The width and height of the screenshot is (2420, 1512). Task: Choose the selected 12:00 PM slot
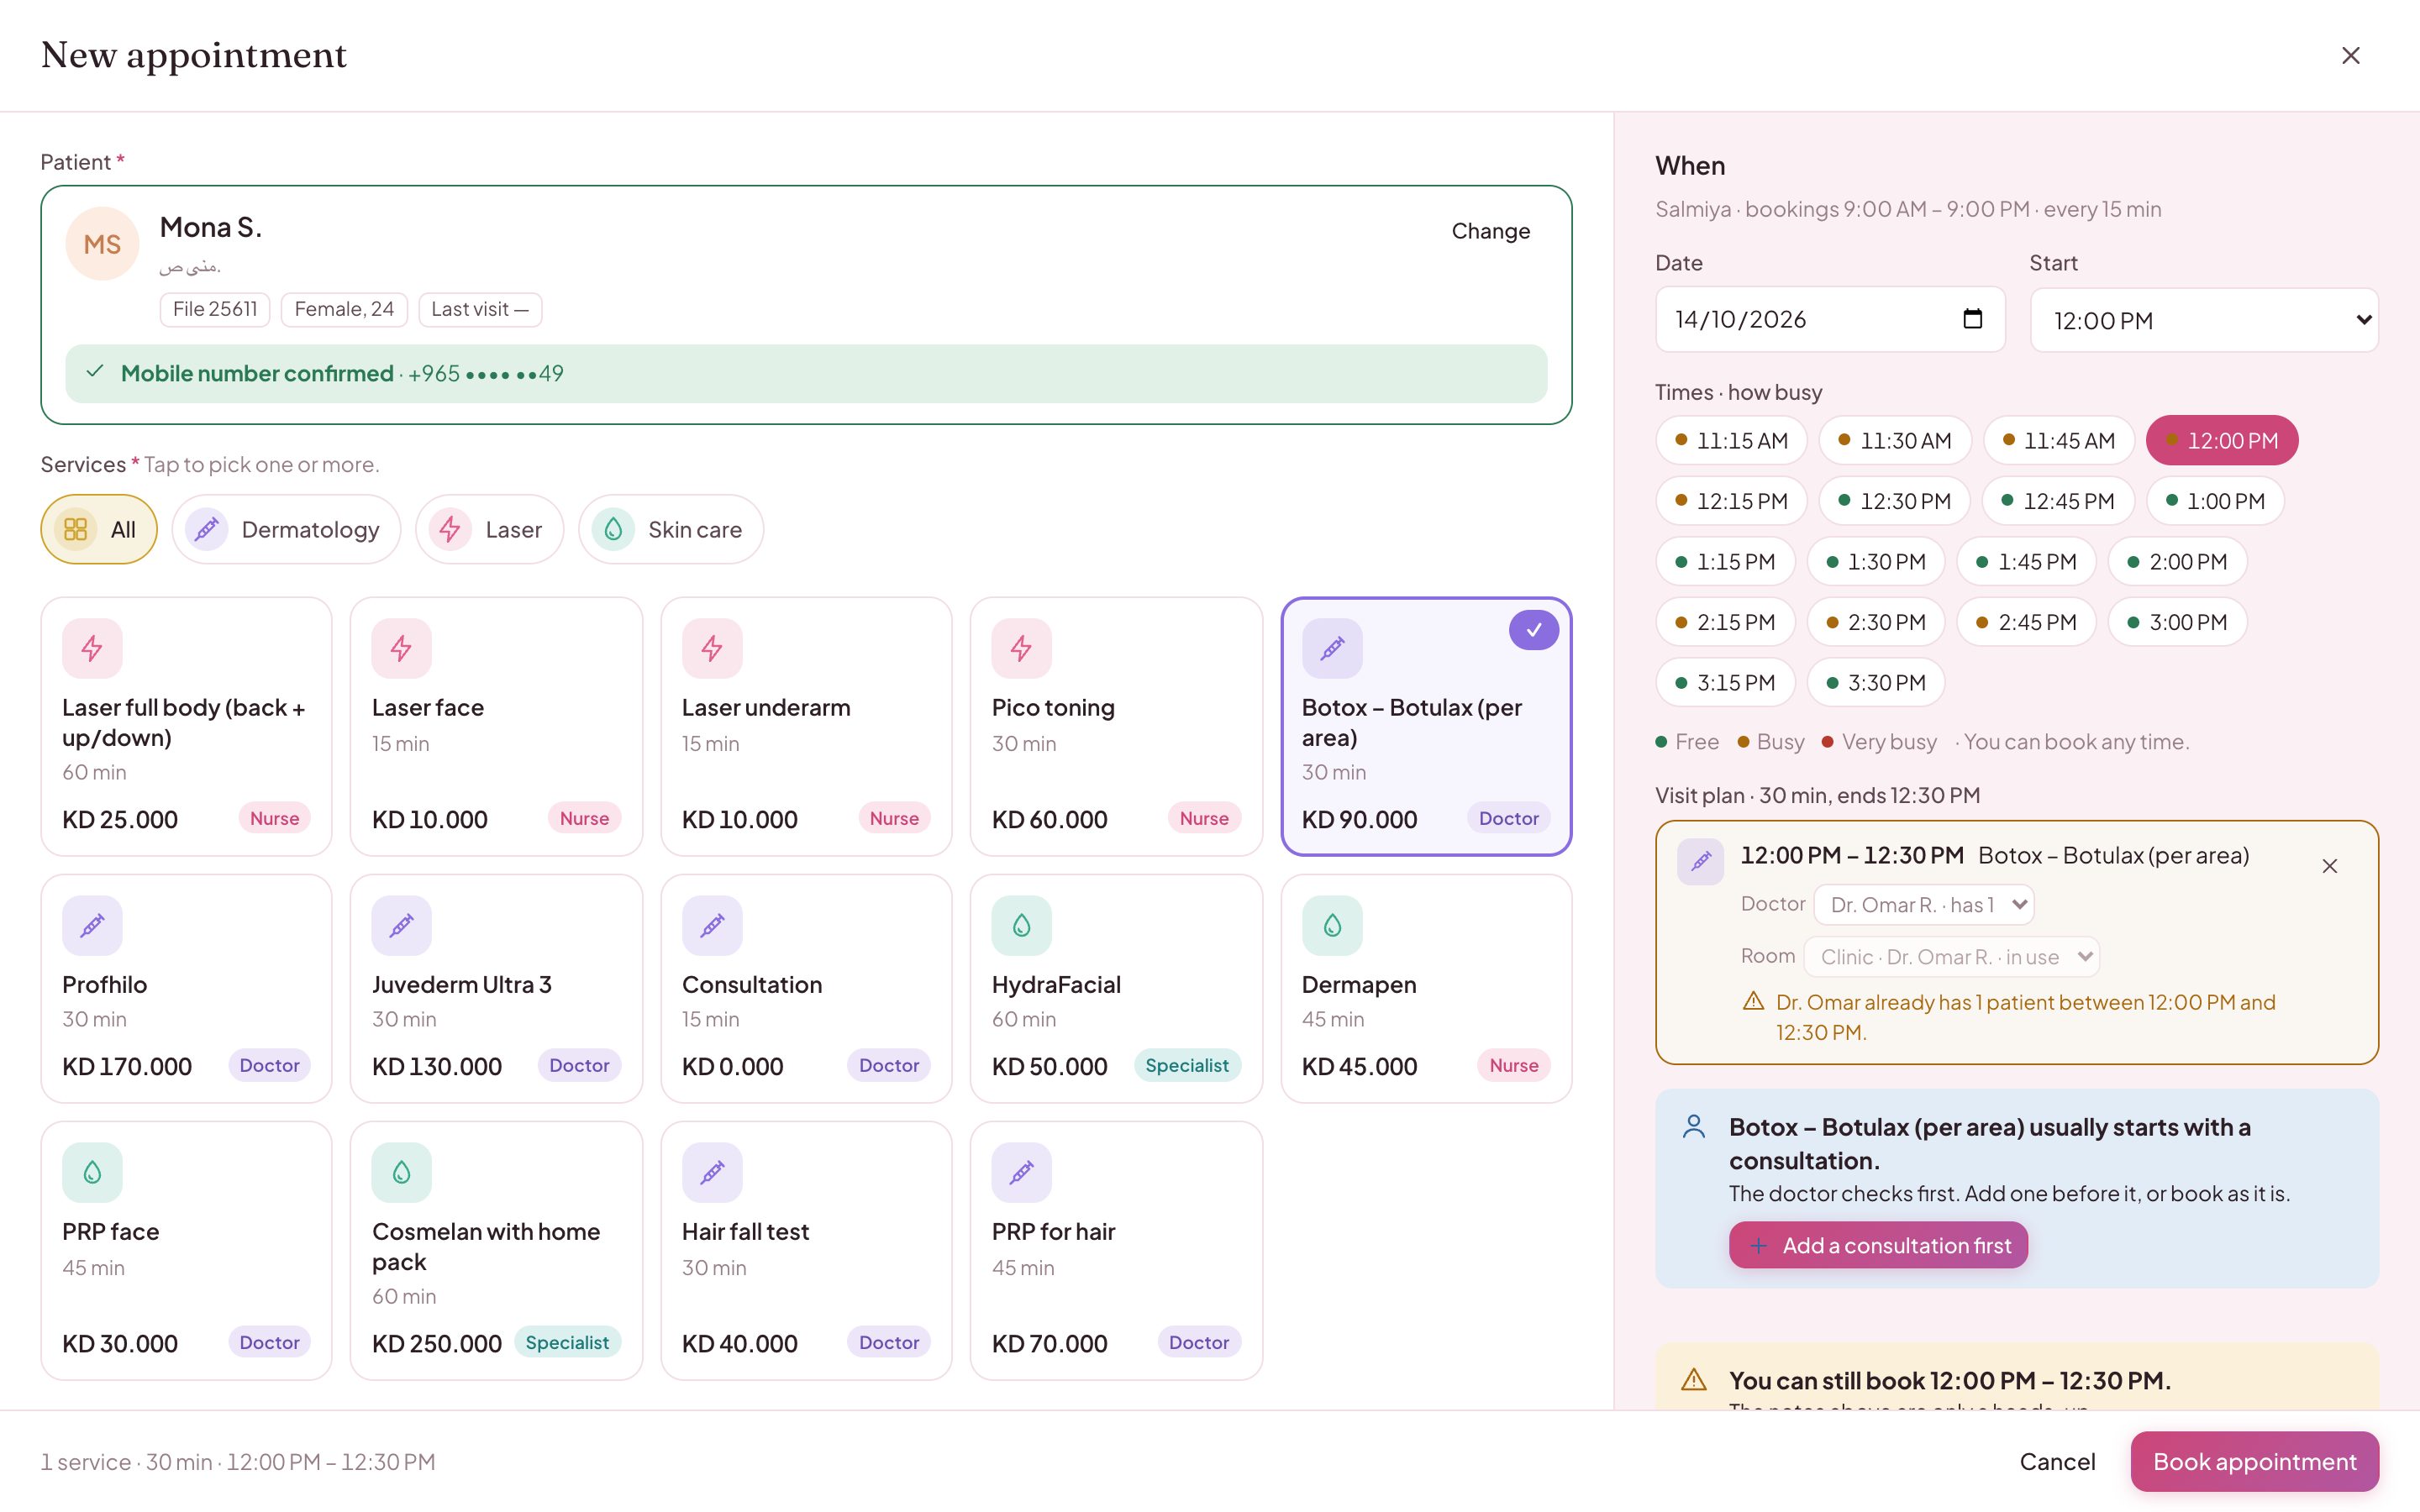pos(2222,440)
